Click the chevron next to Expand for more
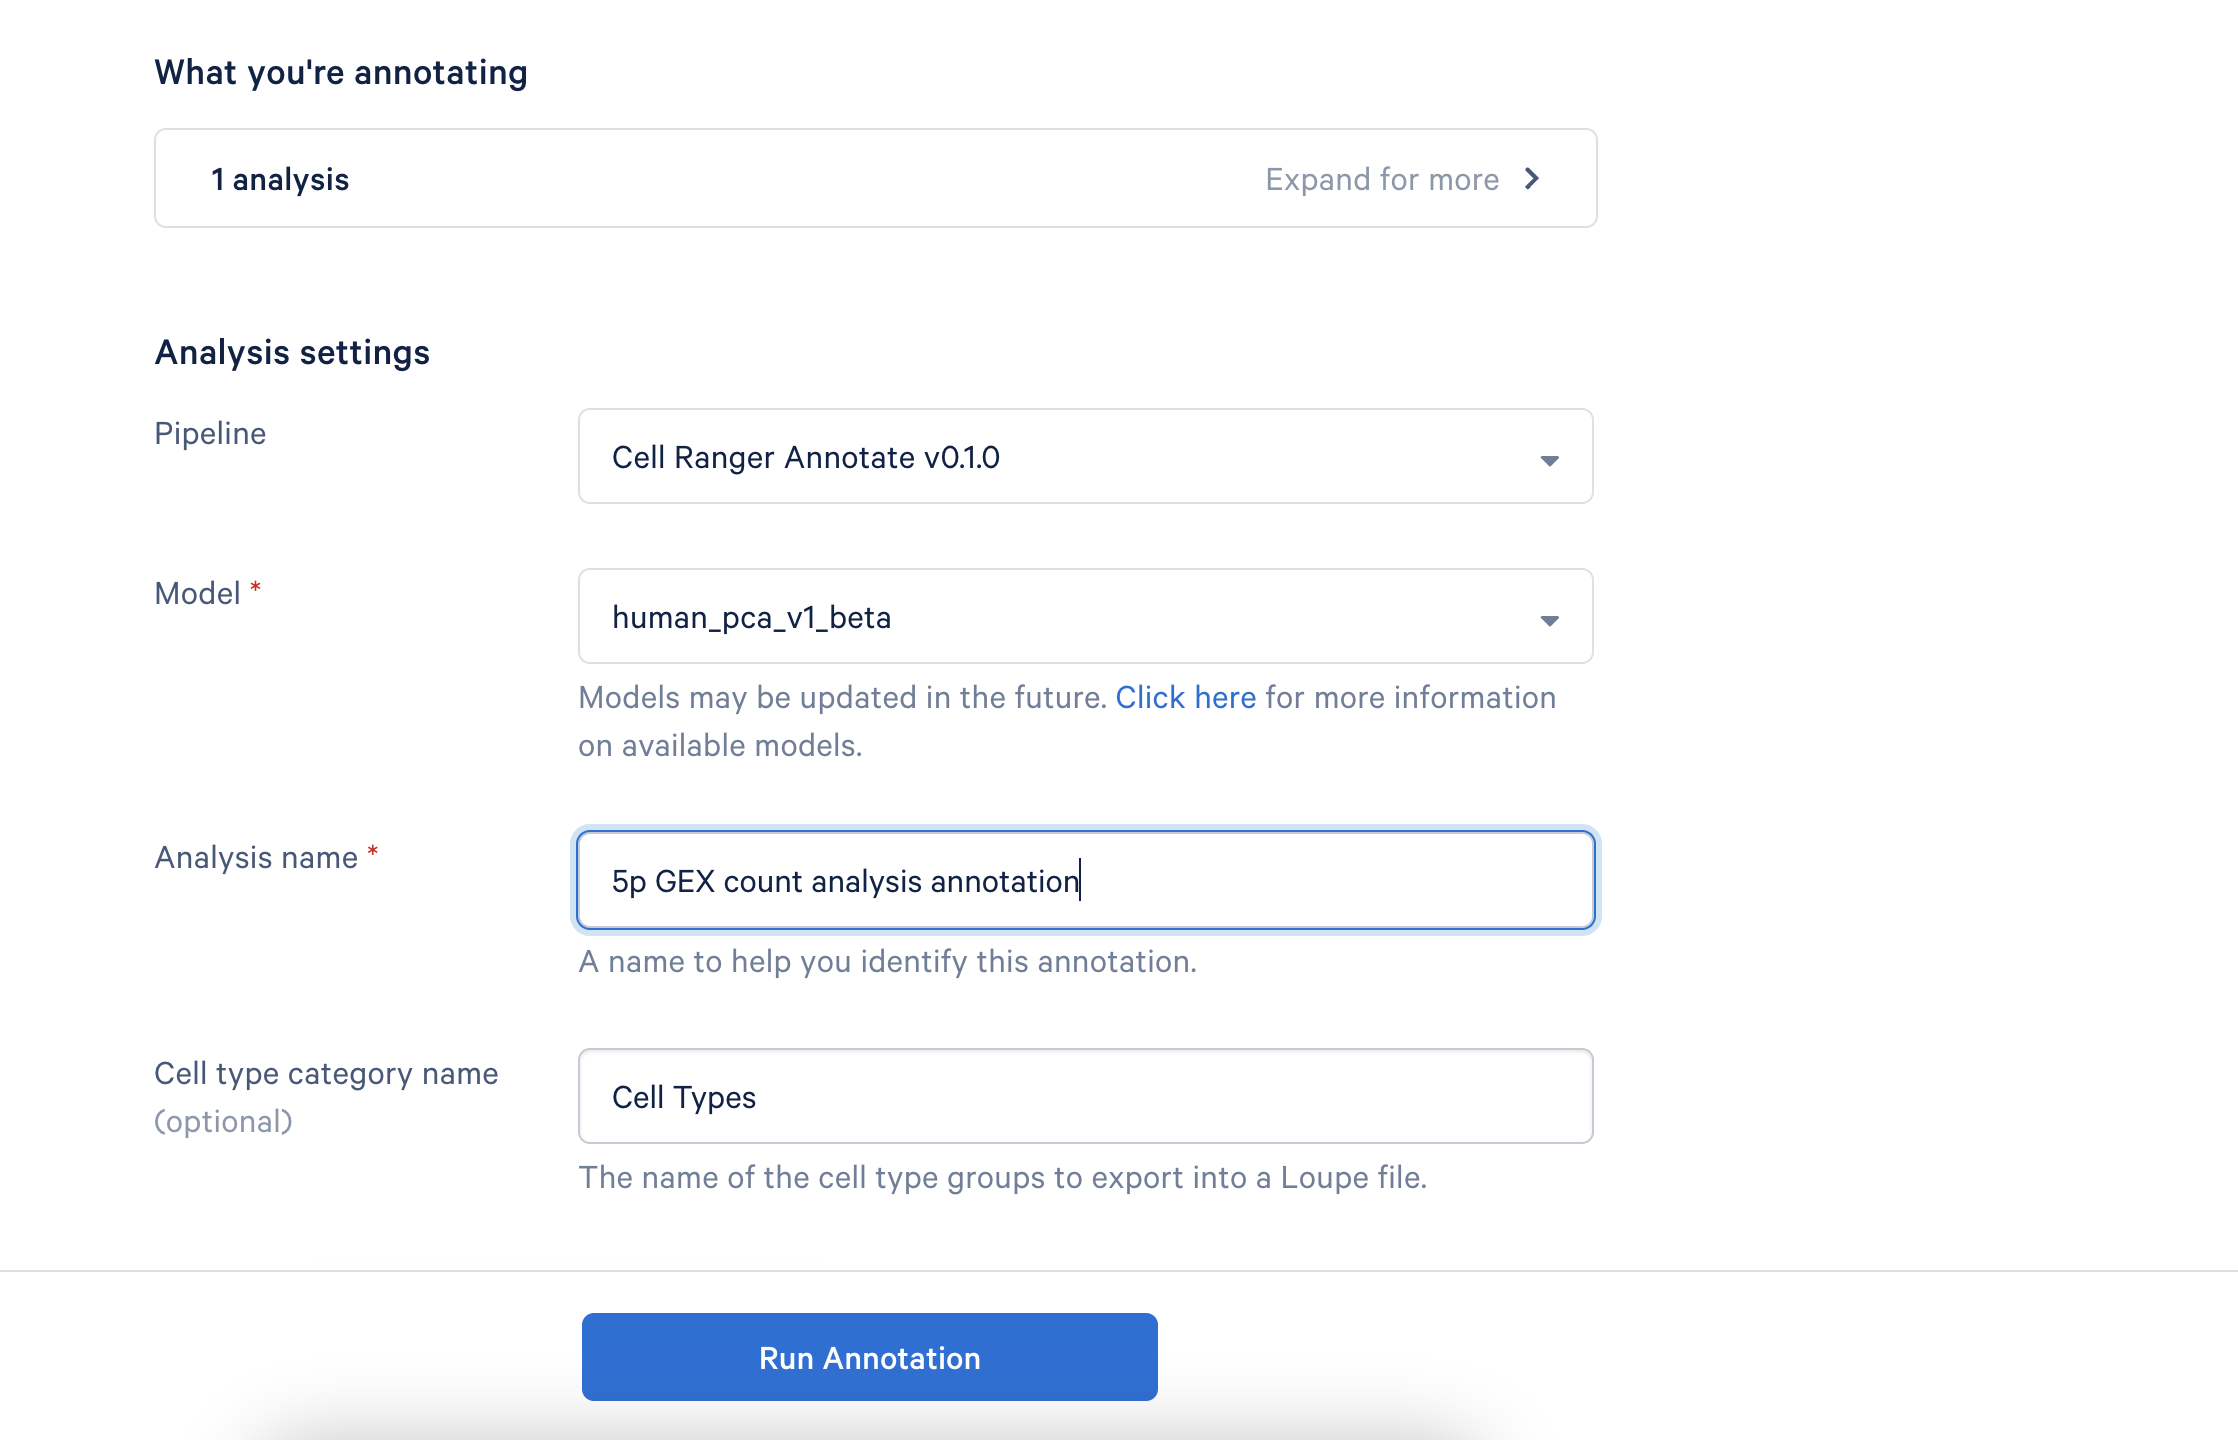This screenshot has height=1440, width=2238. click(x=1532, y=179)
